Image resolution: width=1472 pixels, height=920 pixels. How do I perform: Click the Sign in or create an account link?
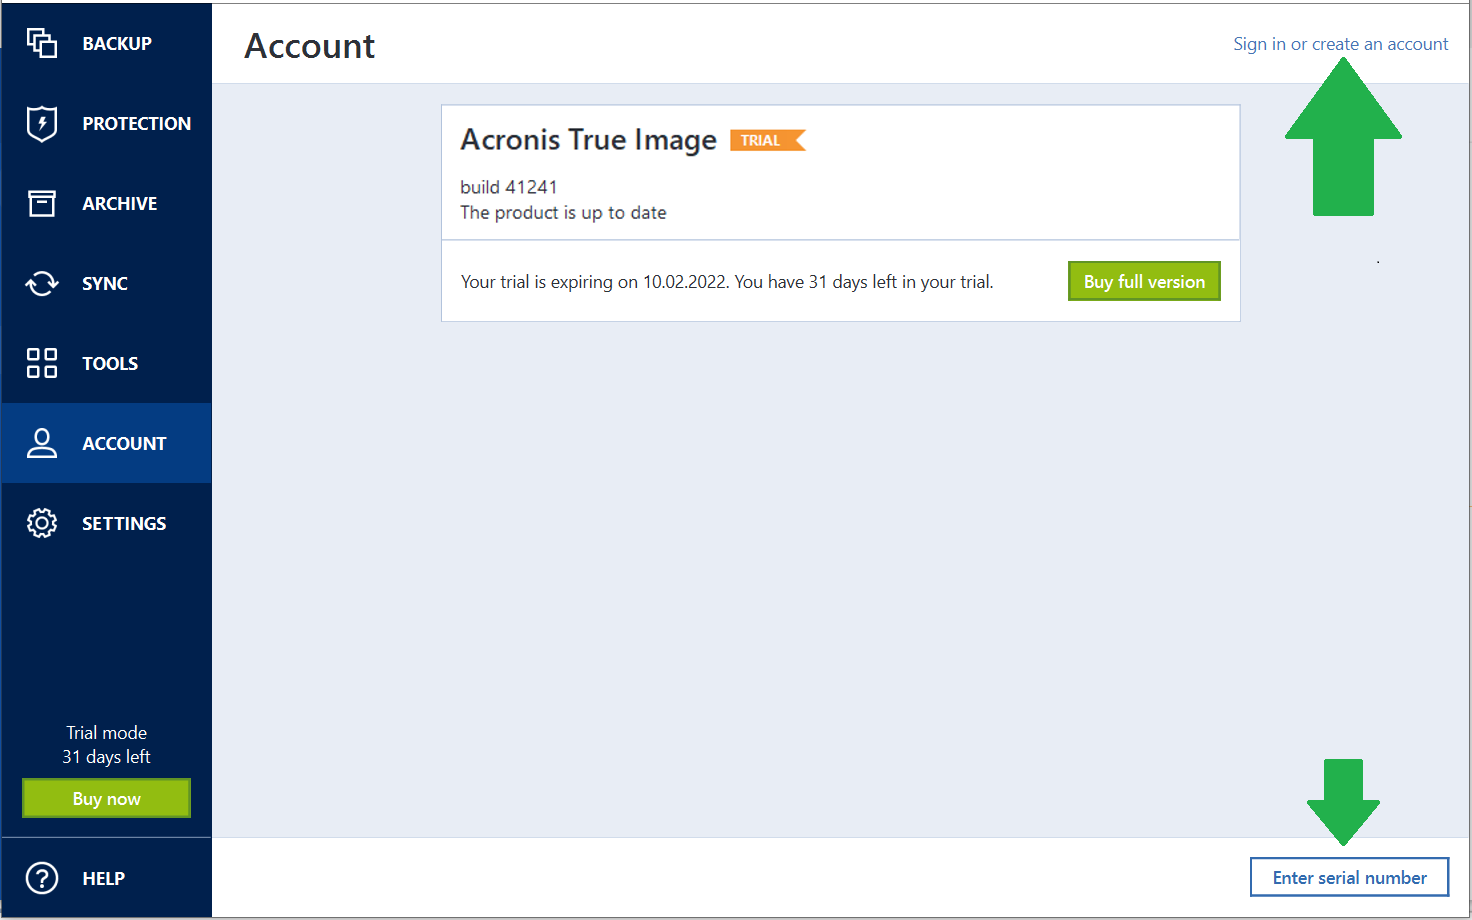(x=1341, y=43)
